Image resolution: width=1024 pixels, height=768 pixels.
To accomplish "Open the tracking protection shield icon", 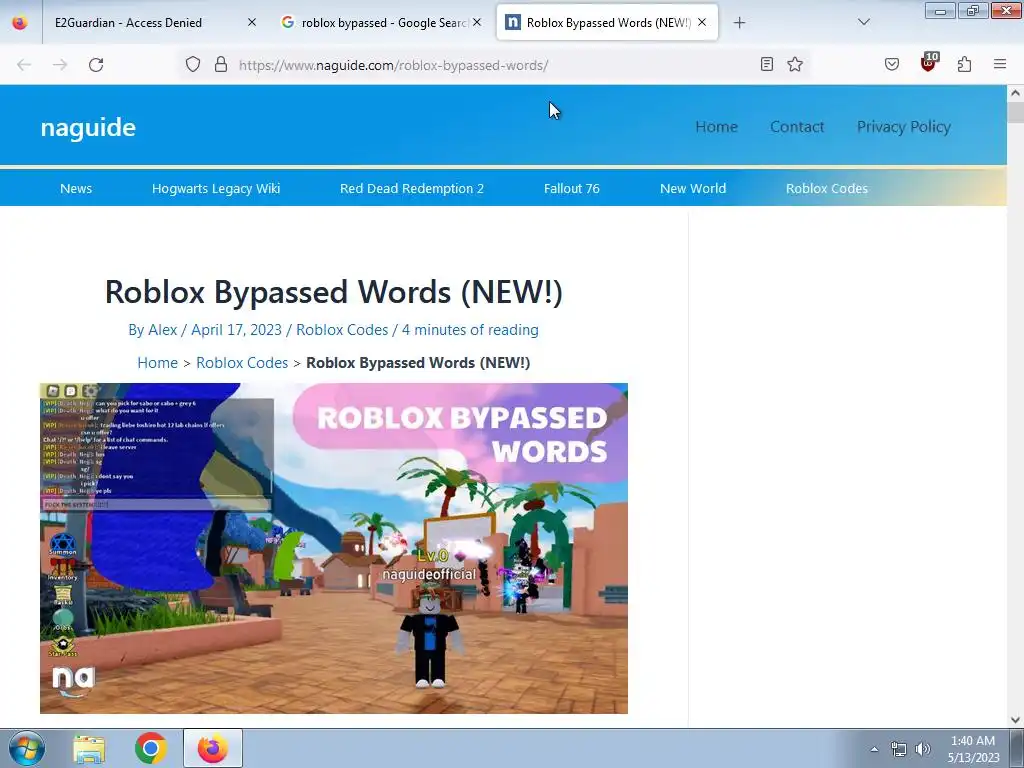I will point(193,64).
